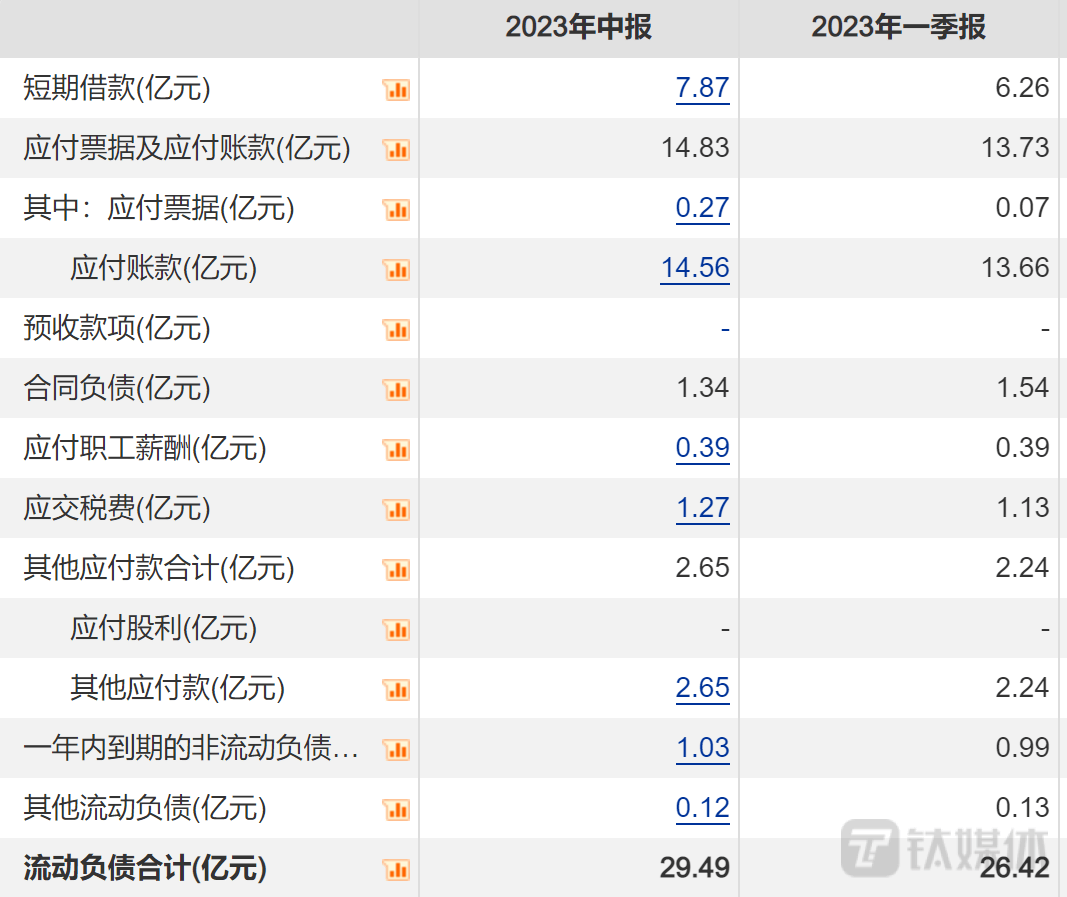Screen dimensions: 1067x897
Task: Follow the 1.27 应交税费 link
Action: [702, 508]
